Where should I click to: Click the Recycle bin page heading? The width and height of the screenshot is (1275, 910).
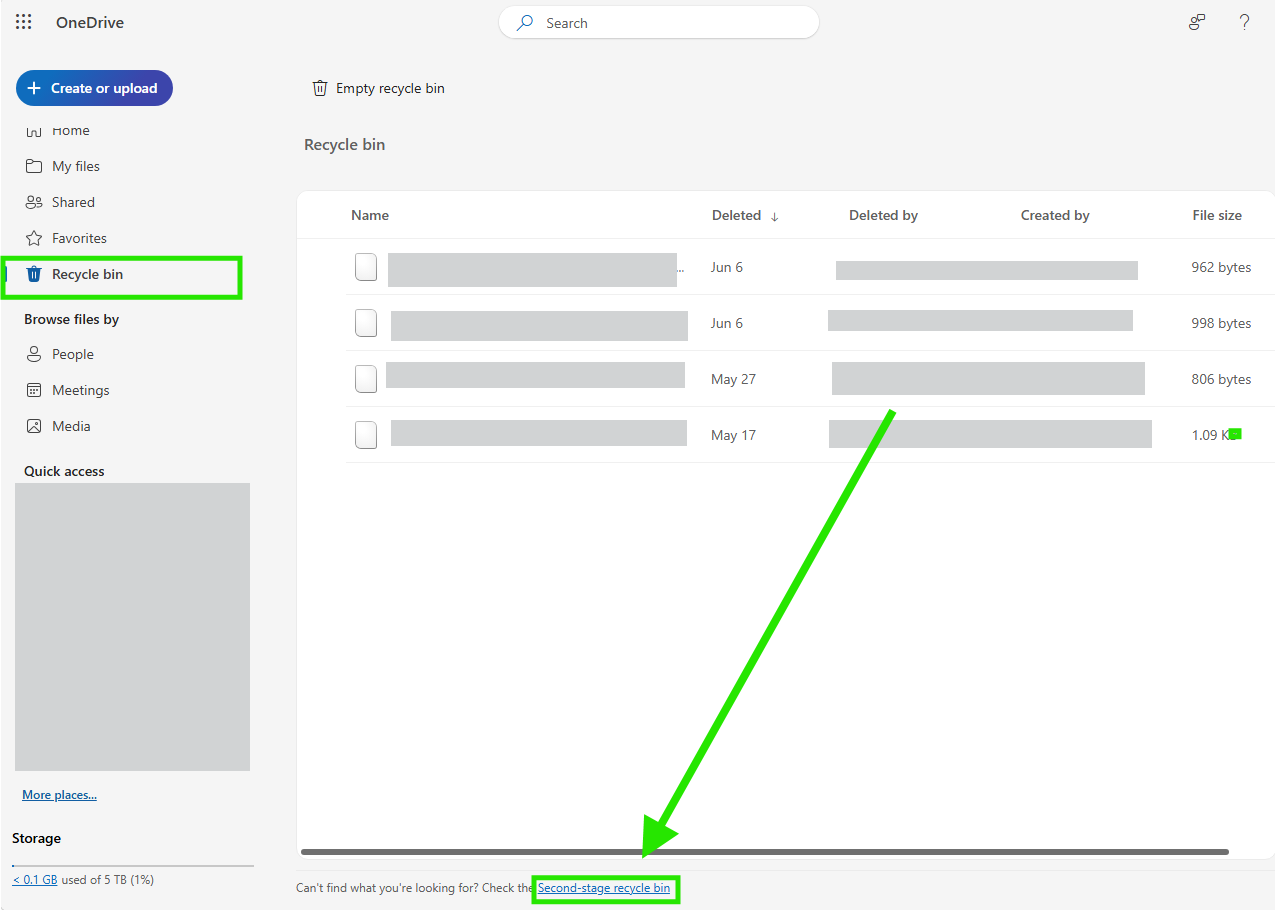click(x=344, y=145)
